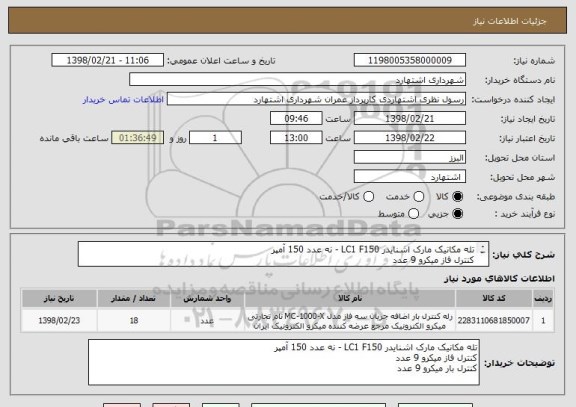Click the request creator field رسول نظری

(x=316, y=99)
